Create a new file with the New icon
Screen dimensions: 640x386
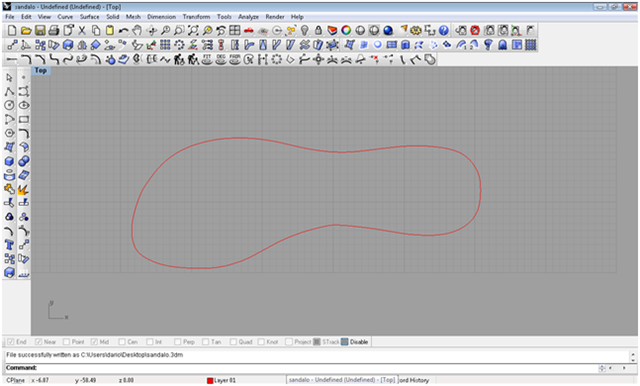pos(12,31)
